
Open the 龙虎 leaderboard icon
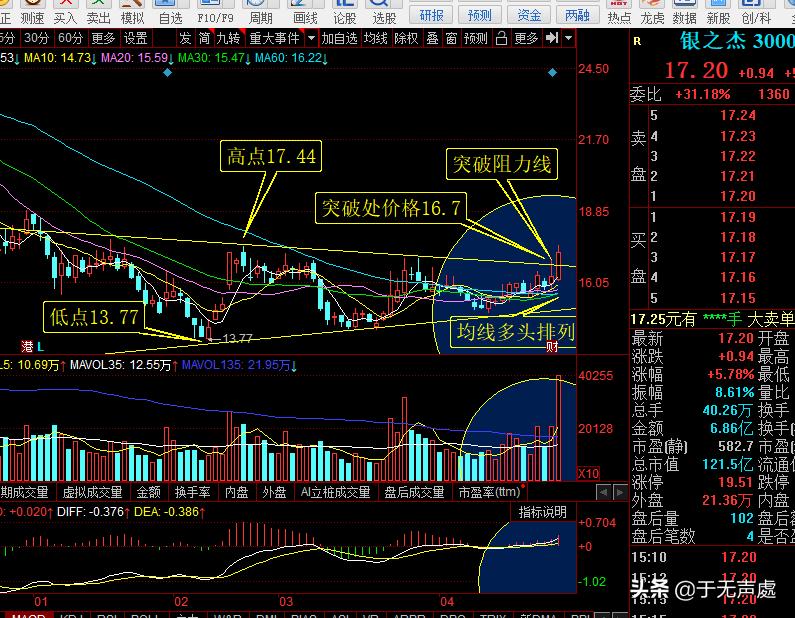click(x=652, y=13)
